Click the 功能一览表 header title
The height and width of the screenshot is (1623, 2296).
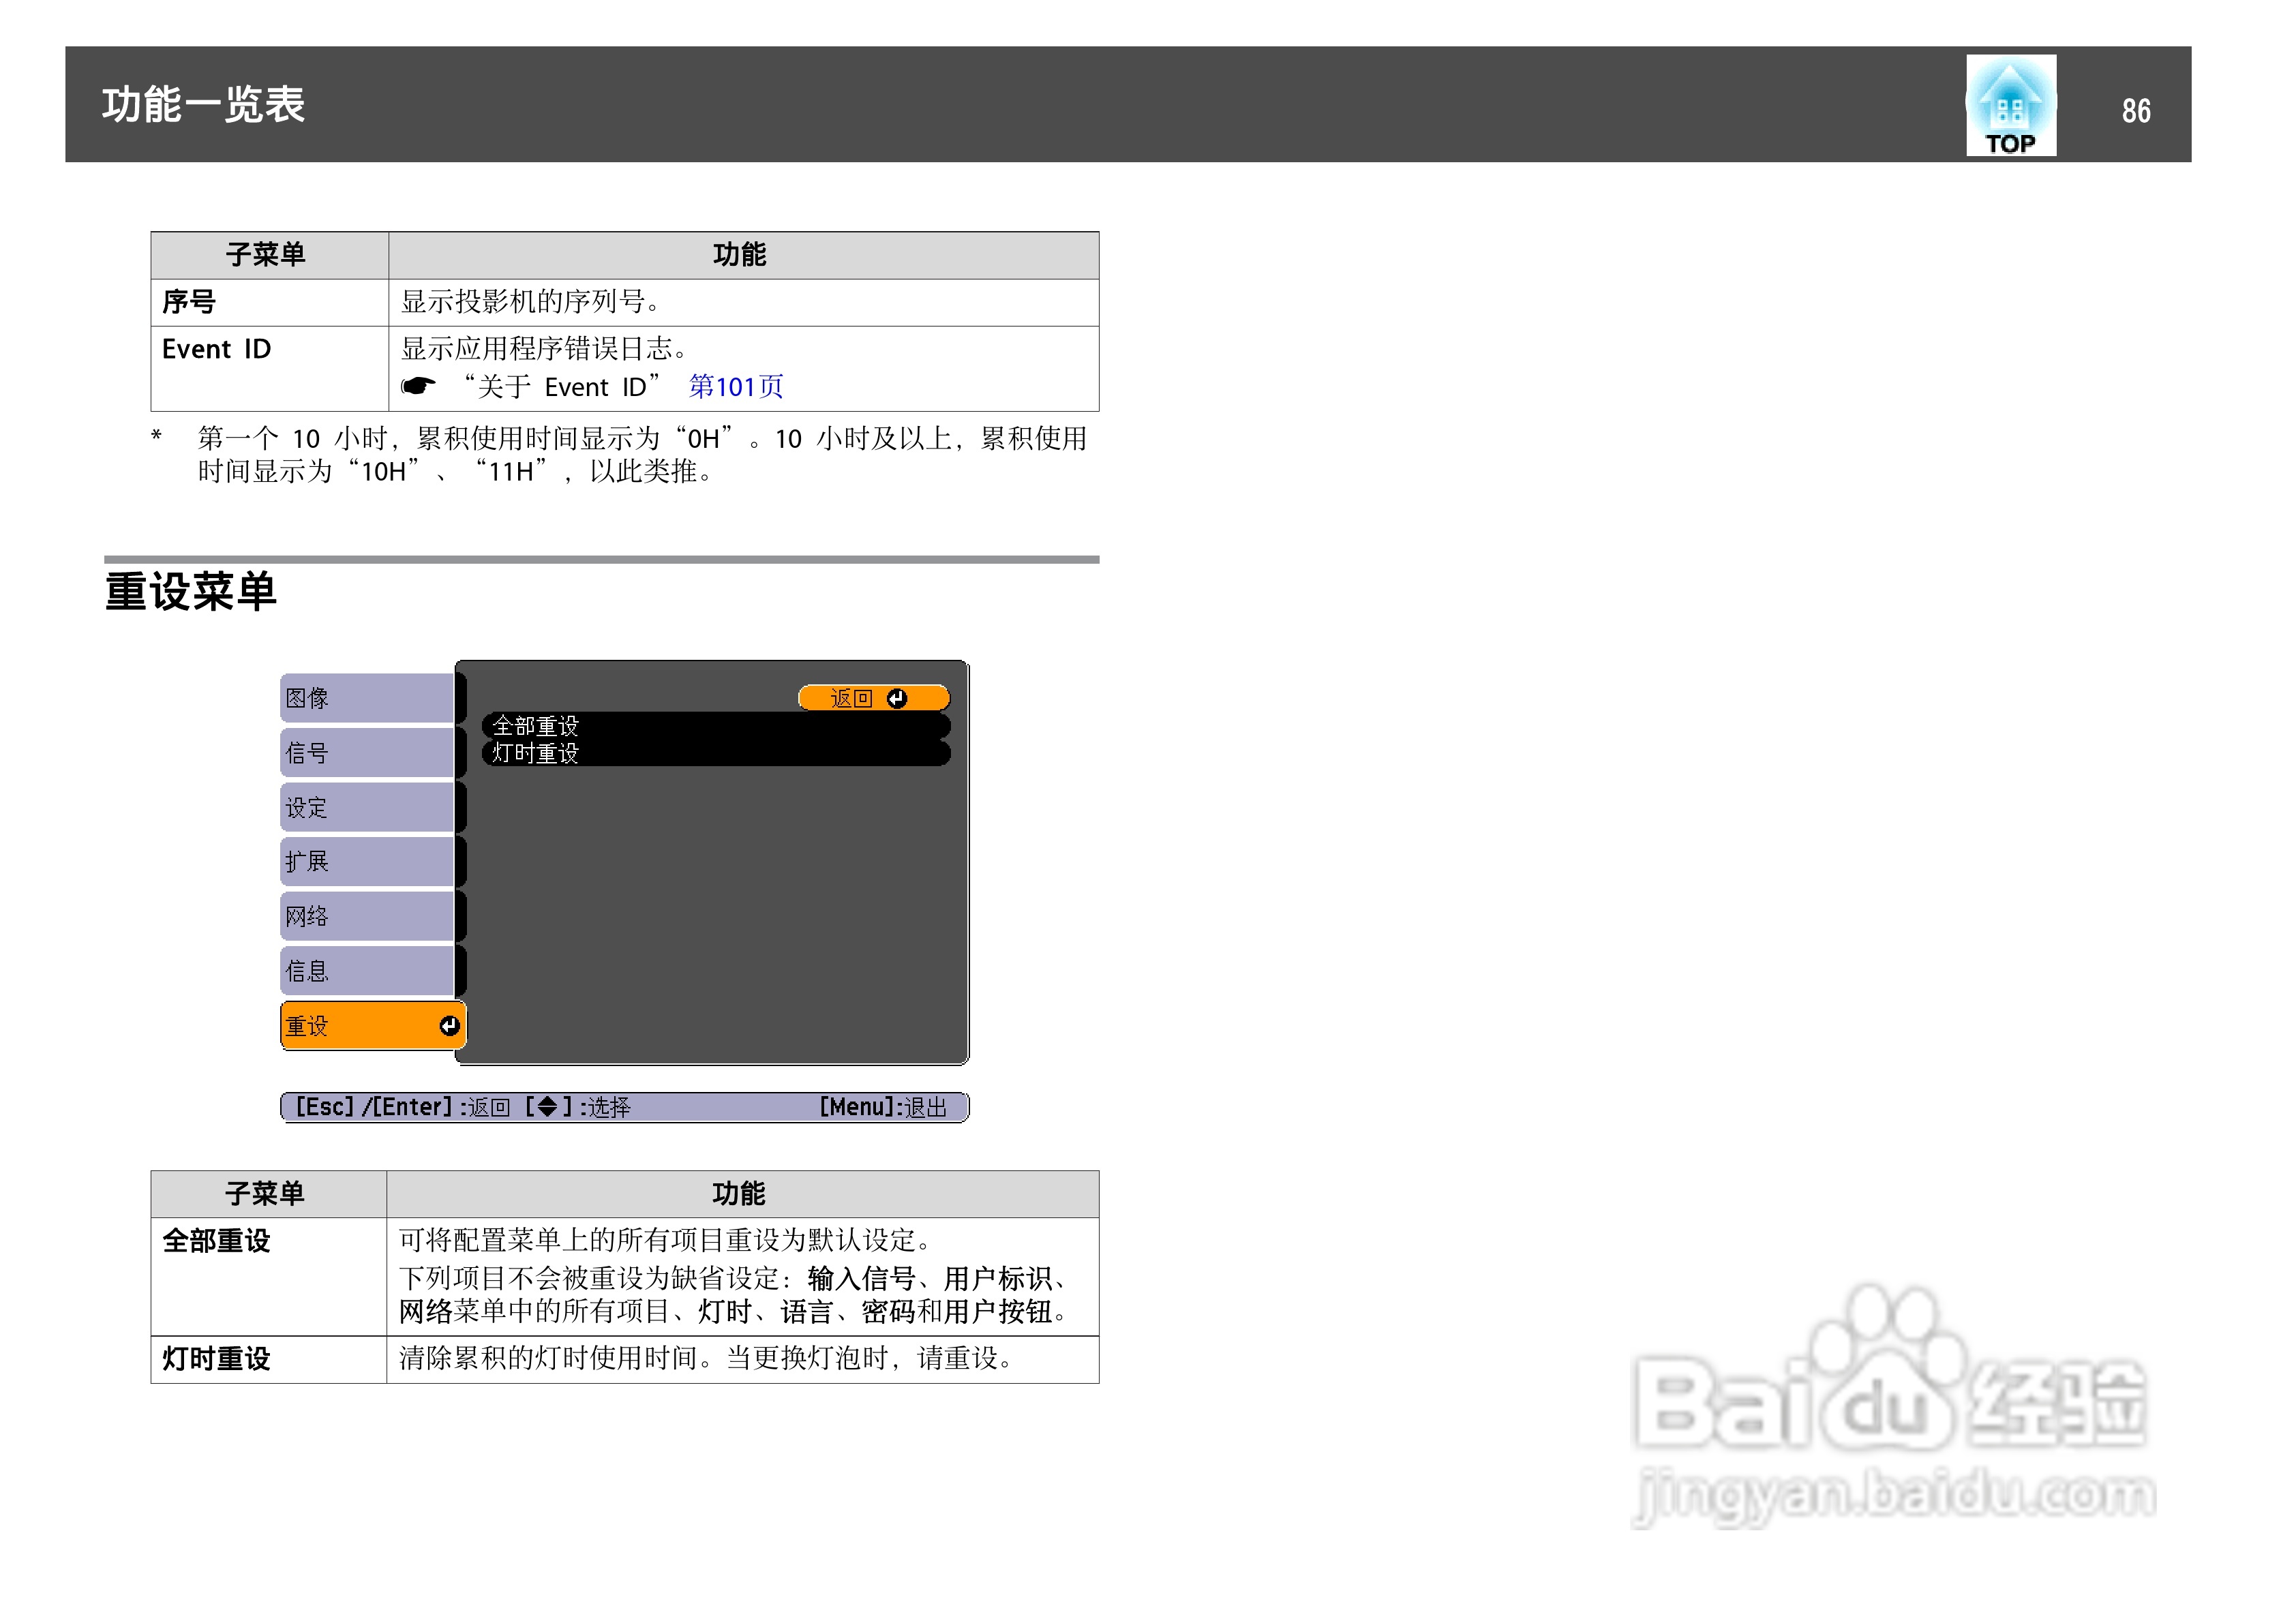203,105
